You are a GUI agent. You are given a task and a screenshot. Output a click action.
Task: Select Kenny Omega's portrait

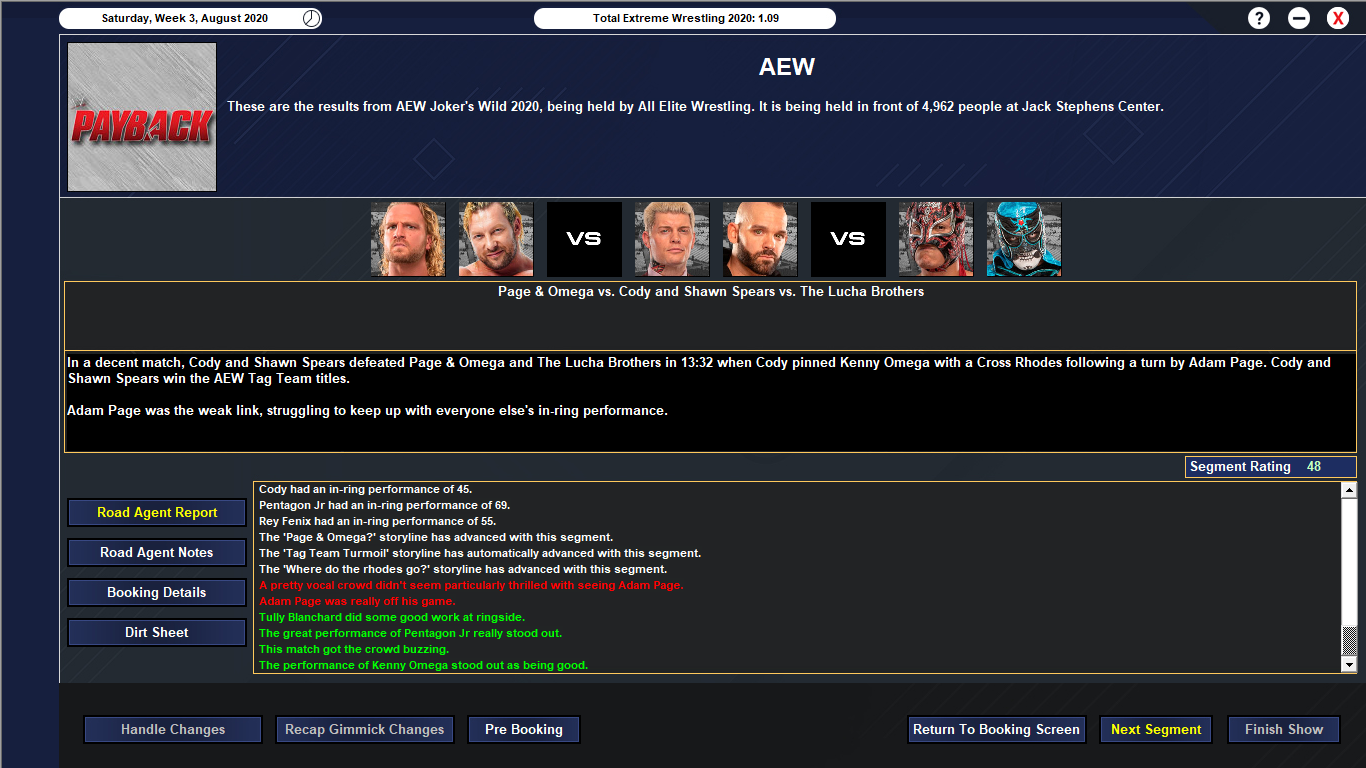click(496, 239)
